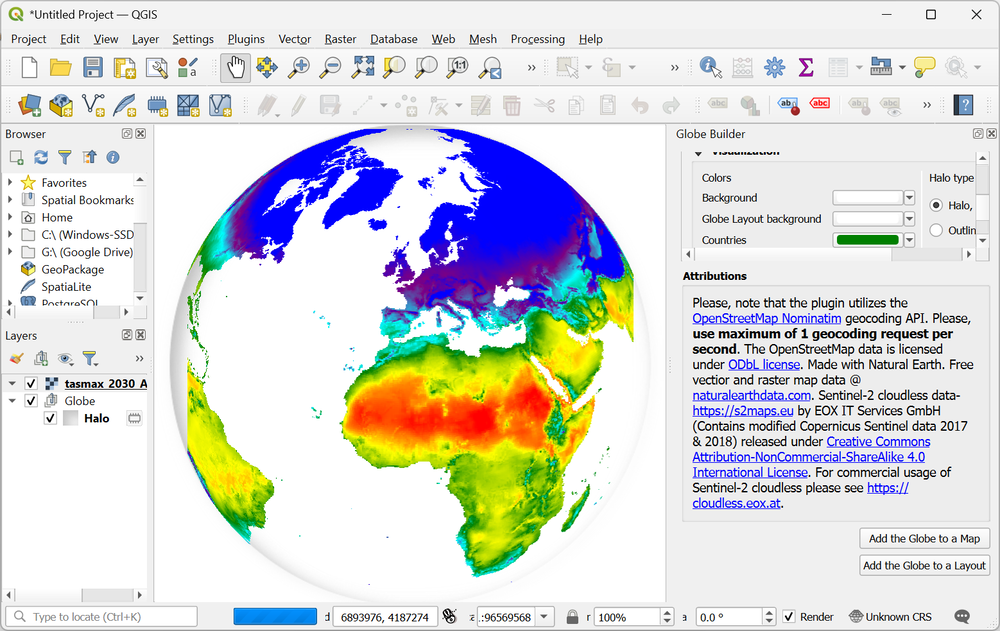
Task: Open the ODbL license link
Action: click(764, 364)
